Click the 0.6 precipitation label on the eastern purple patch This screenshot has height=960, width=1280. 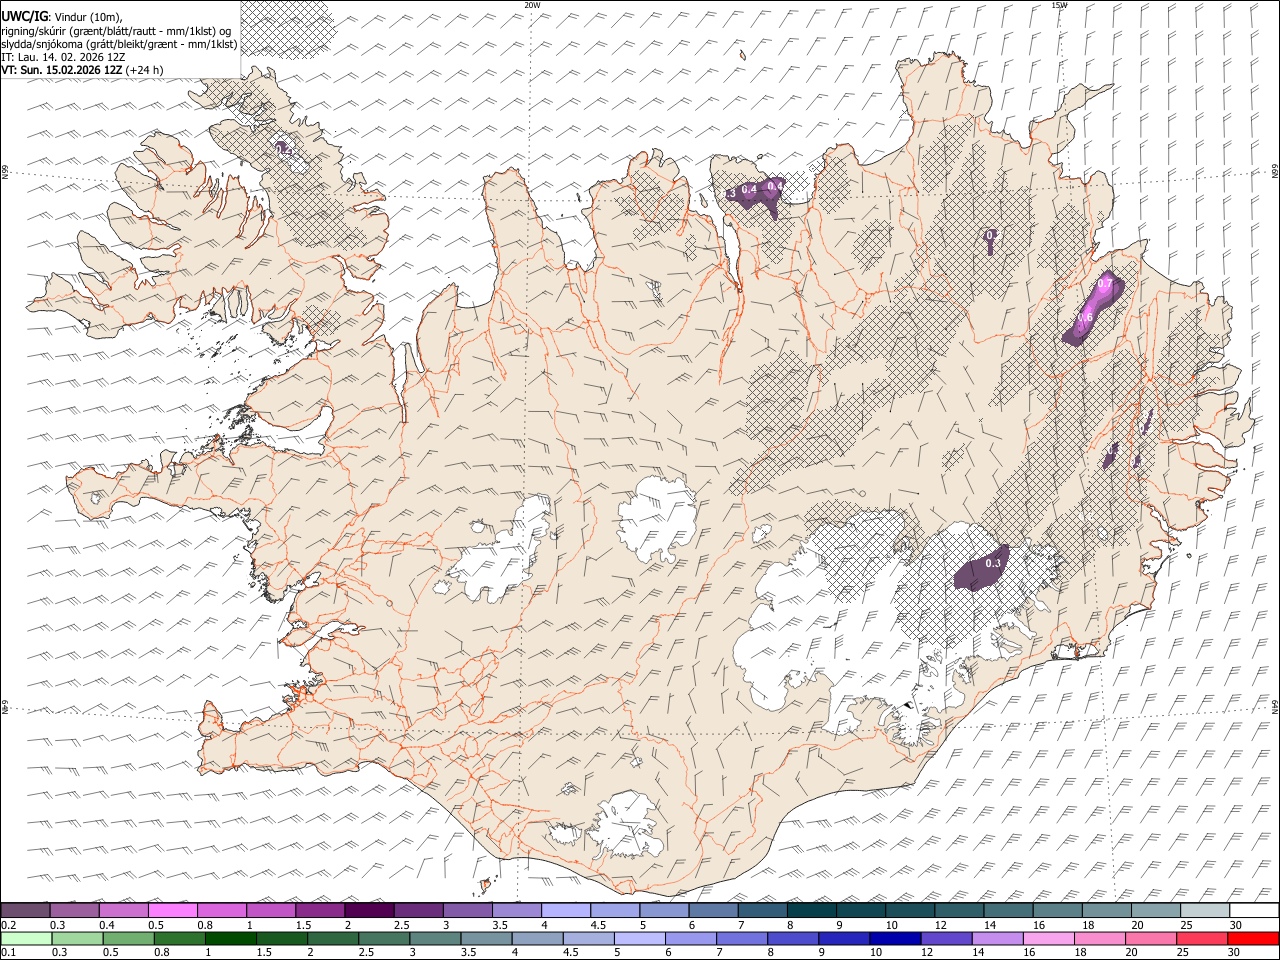pyautogui.click(x=1085, y=317)
